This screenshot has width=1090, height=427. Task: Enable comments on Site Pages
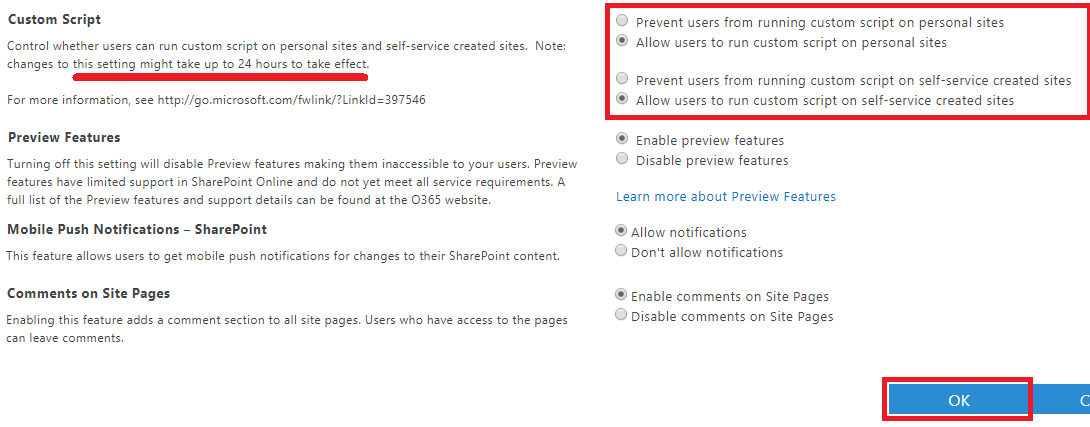[622, 296]
